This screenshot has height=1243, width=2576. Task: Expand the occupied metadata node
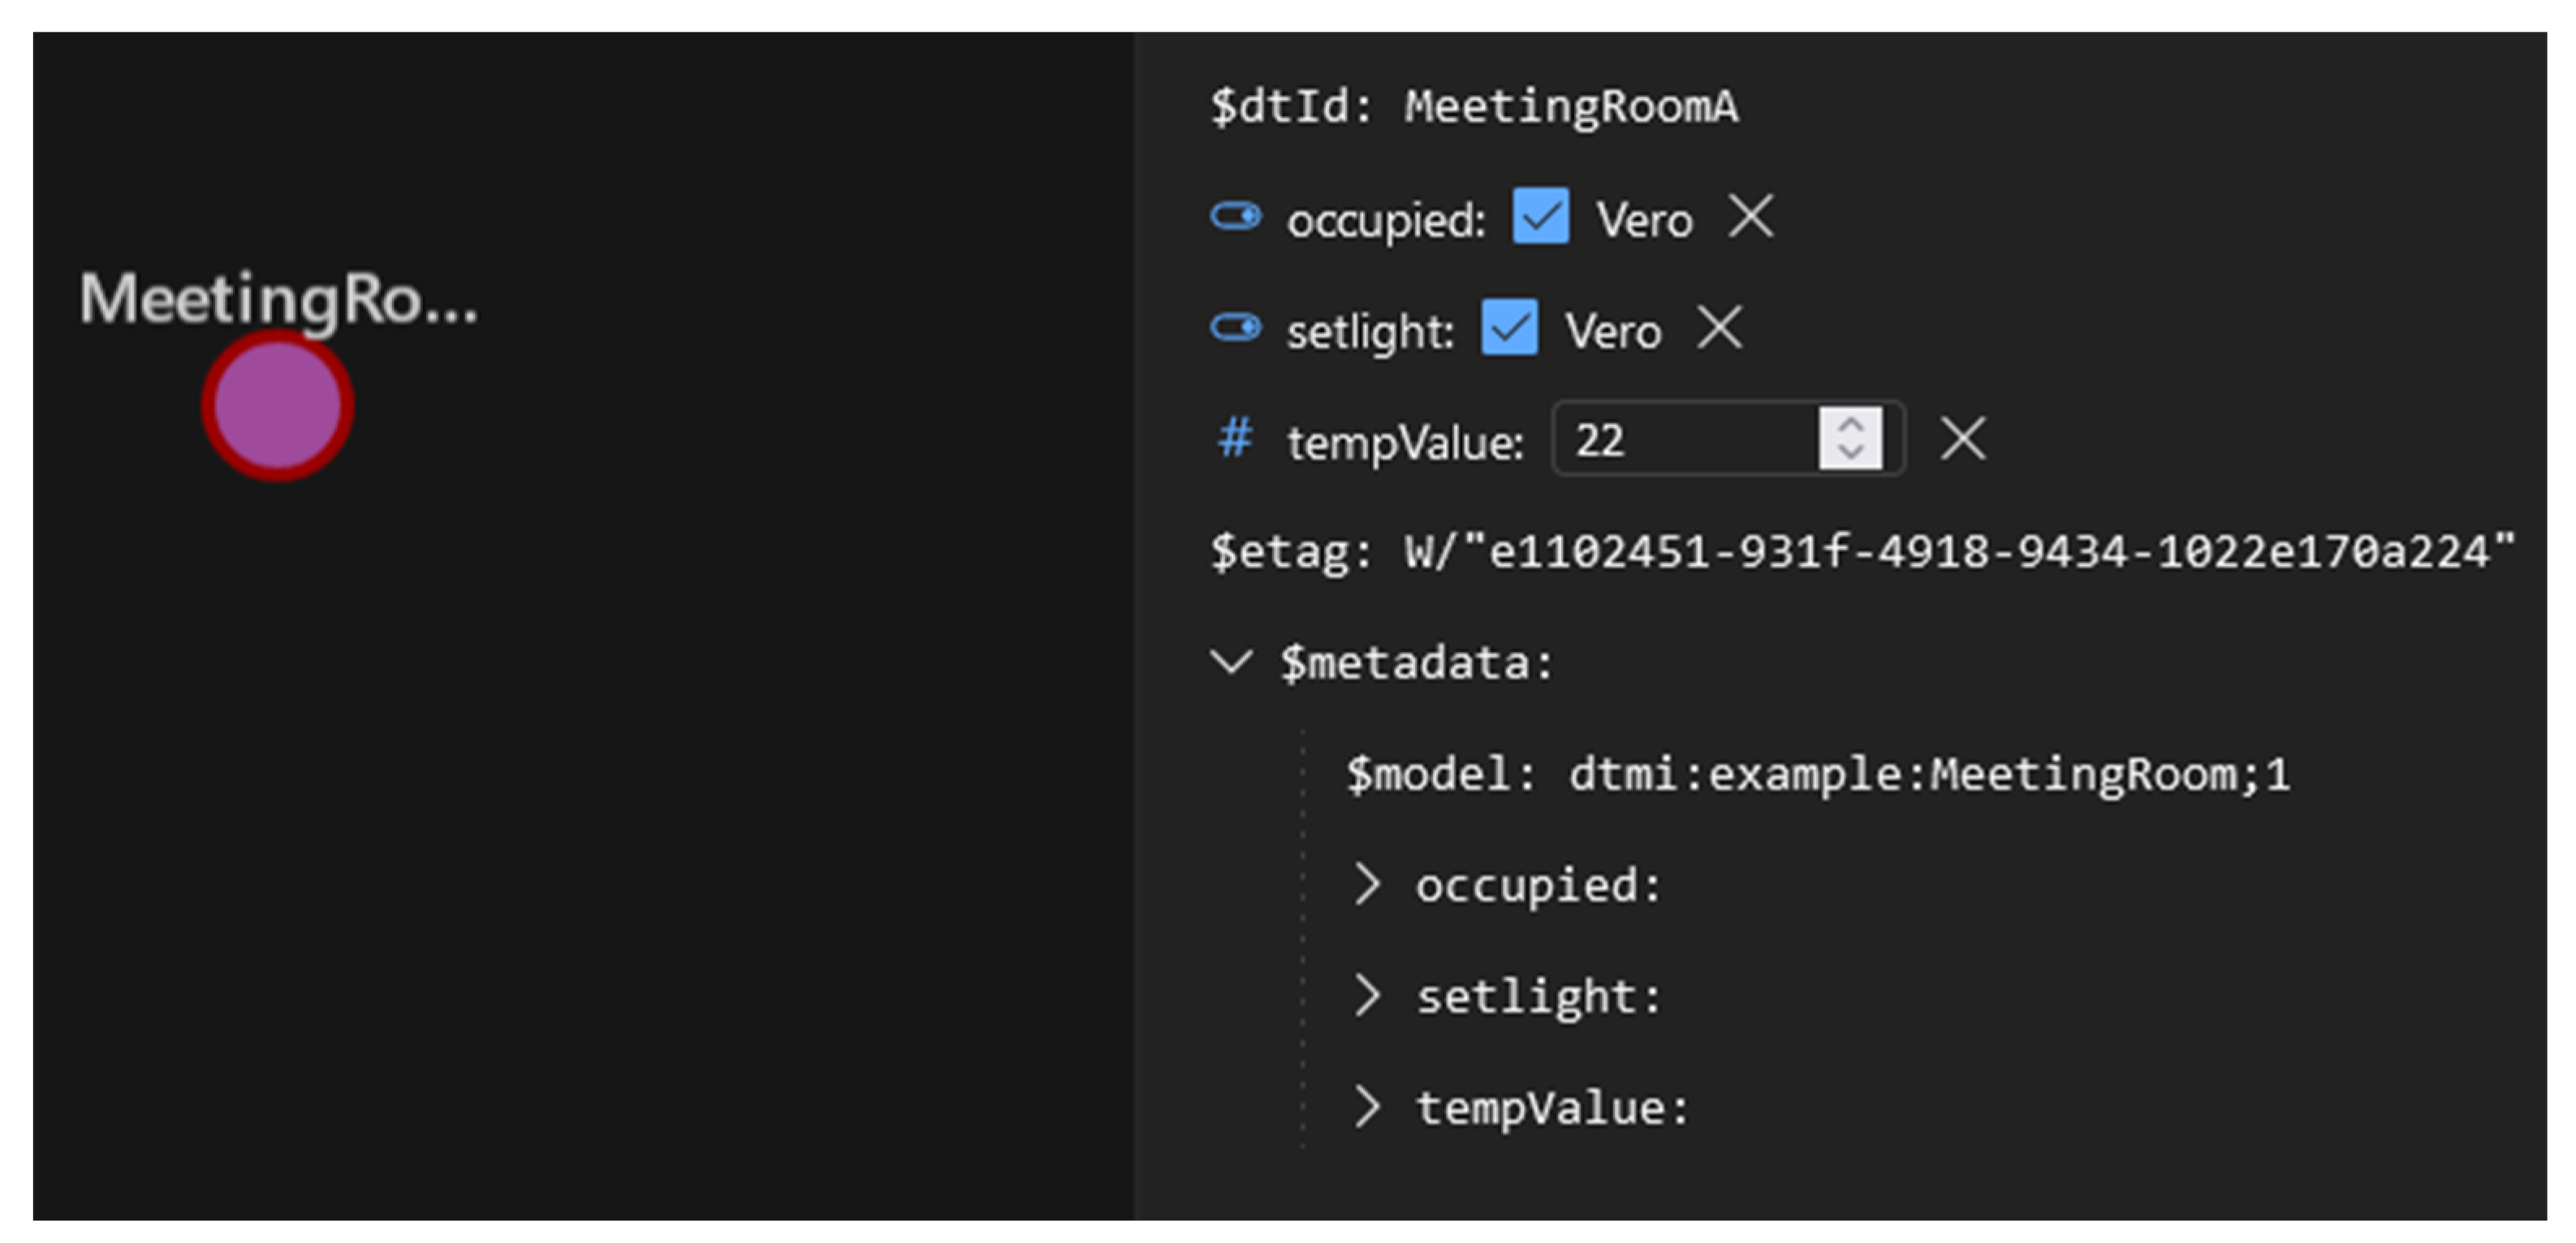(x=1367, y=884)
